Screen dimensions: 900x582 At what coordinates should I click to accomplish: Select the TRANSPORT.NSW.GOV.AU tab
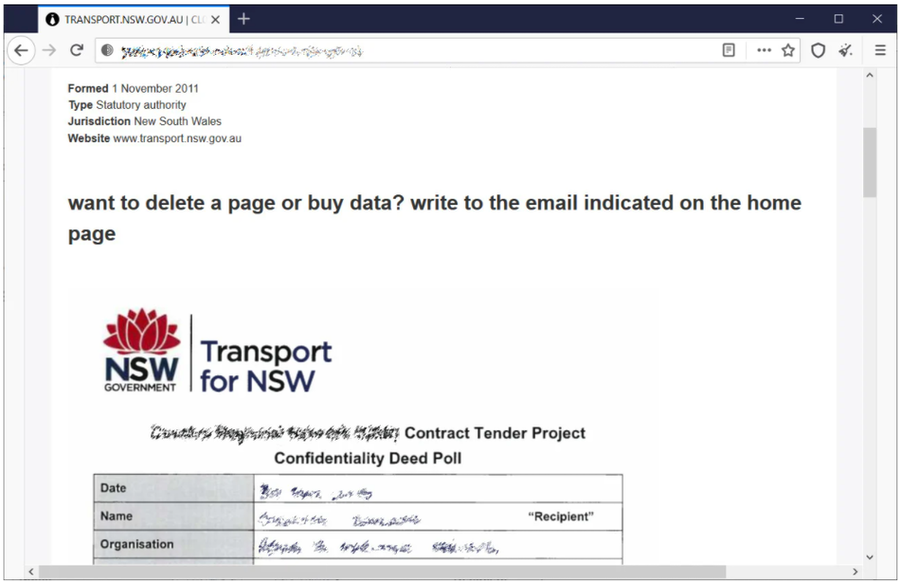[134, 20]
